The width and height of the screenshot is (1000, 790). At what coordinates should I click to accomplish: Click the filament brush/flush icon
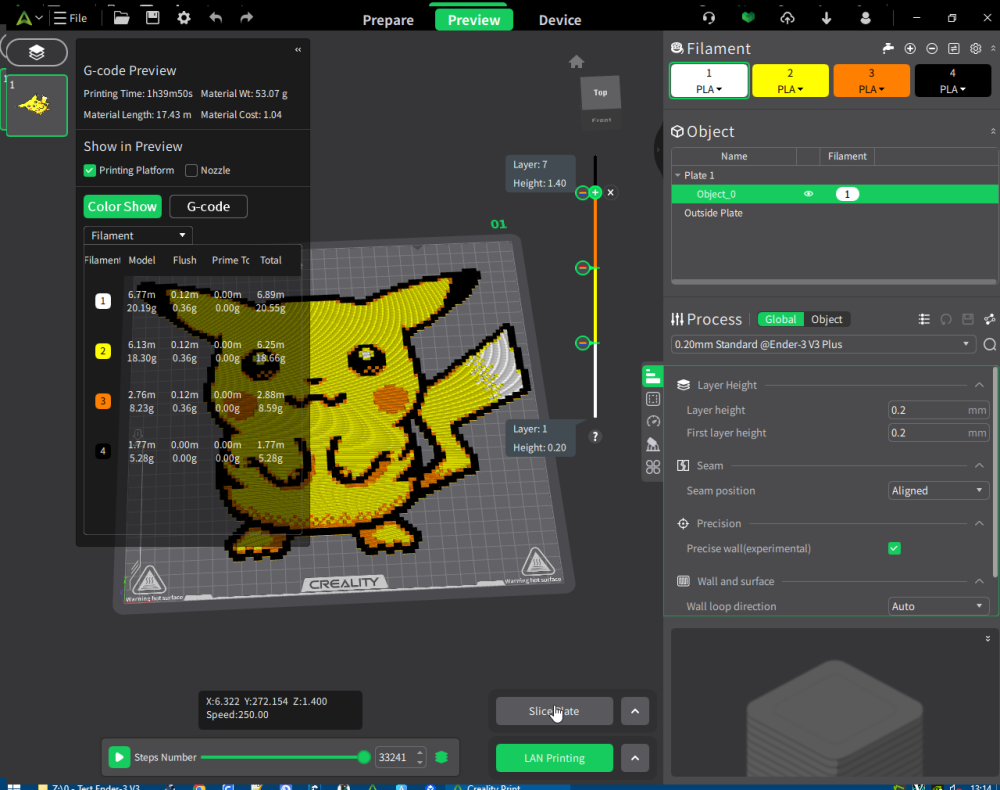[888, 48]
